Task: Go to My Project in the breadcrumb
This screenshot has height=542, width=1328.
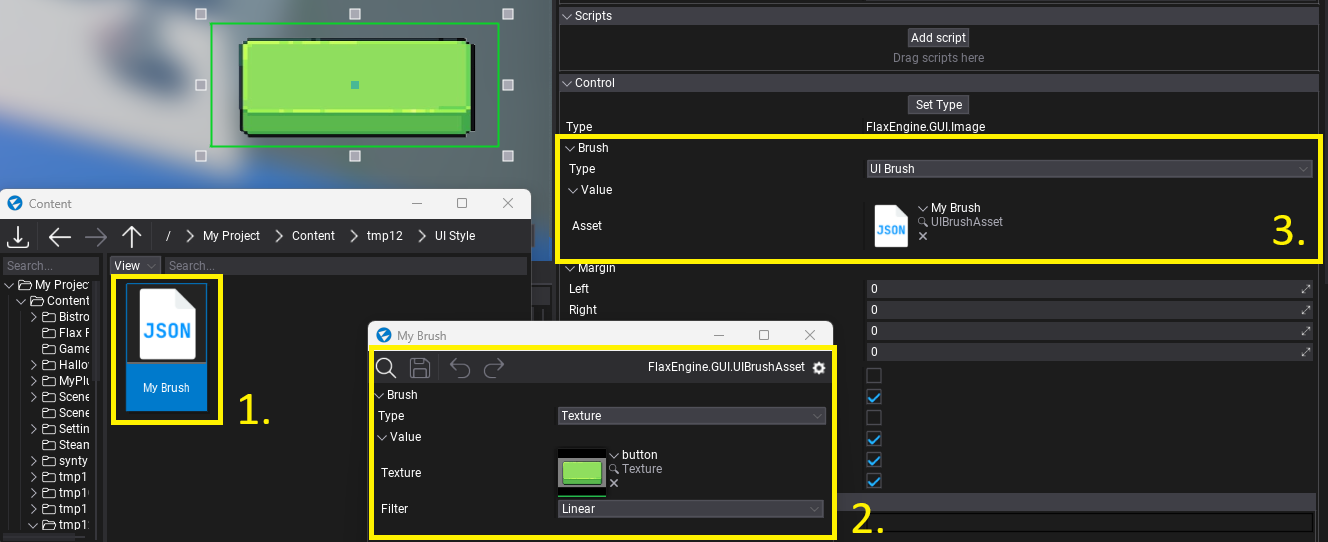Action: (231, 236)
